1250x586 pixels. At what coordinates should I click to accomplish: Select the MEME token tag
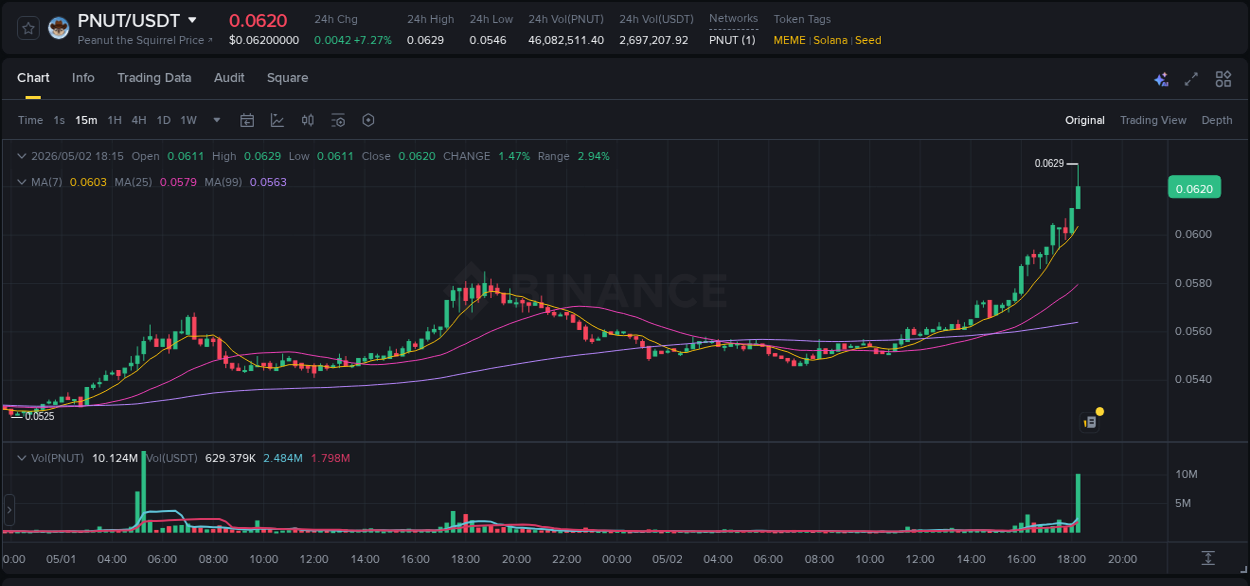point(790,40)
